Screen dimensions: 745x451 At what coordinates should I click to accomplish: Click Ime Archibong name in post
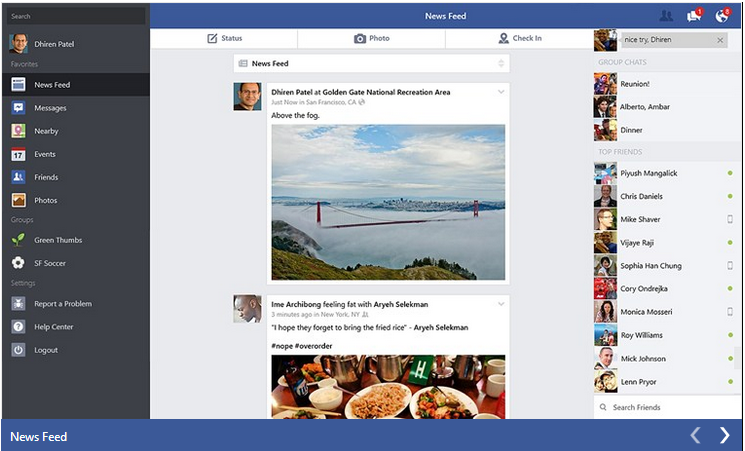[x=296, y=304]
